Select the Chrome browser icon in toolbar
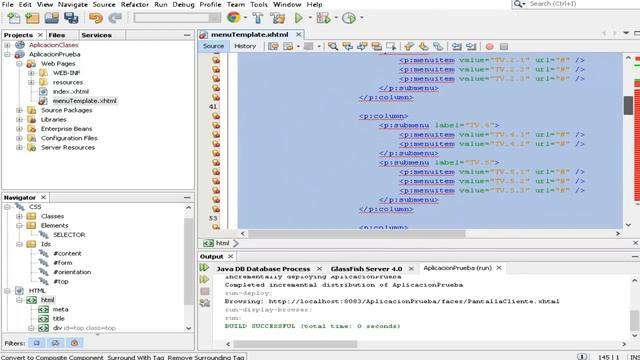640x360 pixels. coord(233,18)
